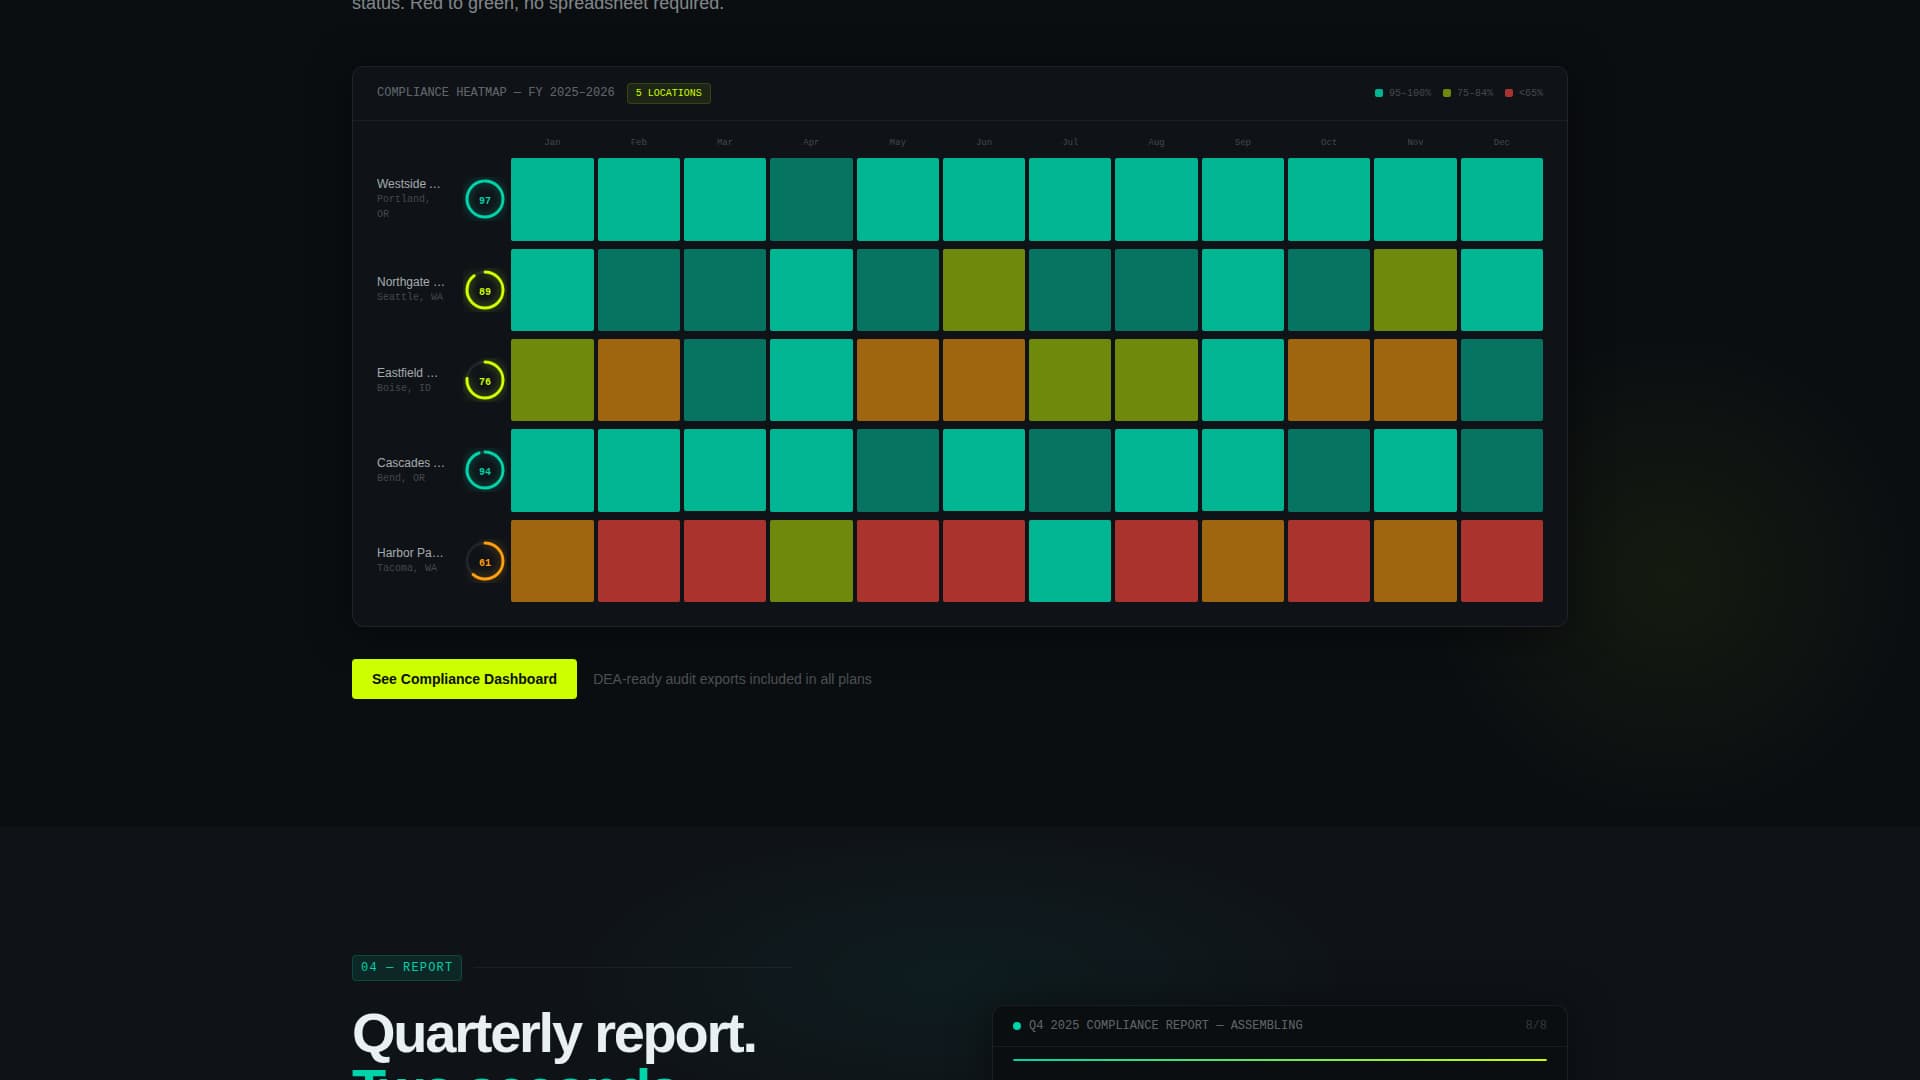Image resolution: width=1920 pixels, height=1080 pixels.
Task: Click Harbor's December red heatmap cell
Action: 1501,561
